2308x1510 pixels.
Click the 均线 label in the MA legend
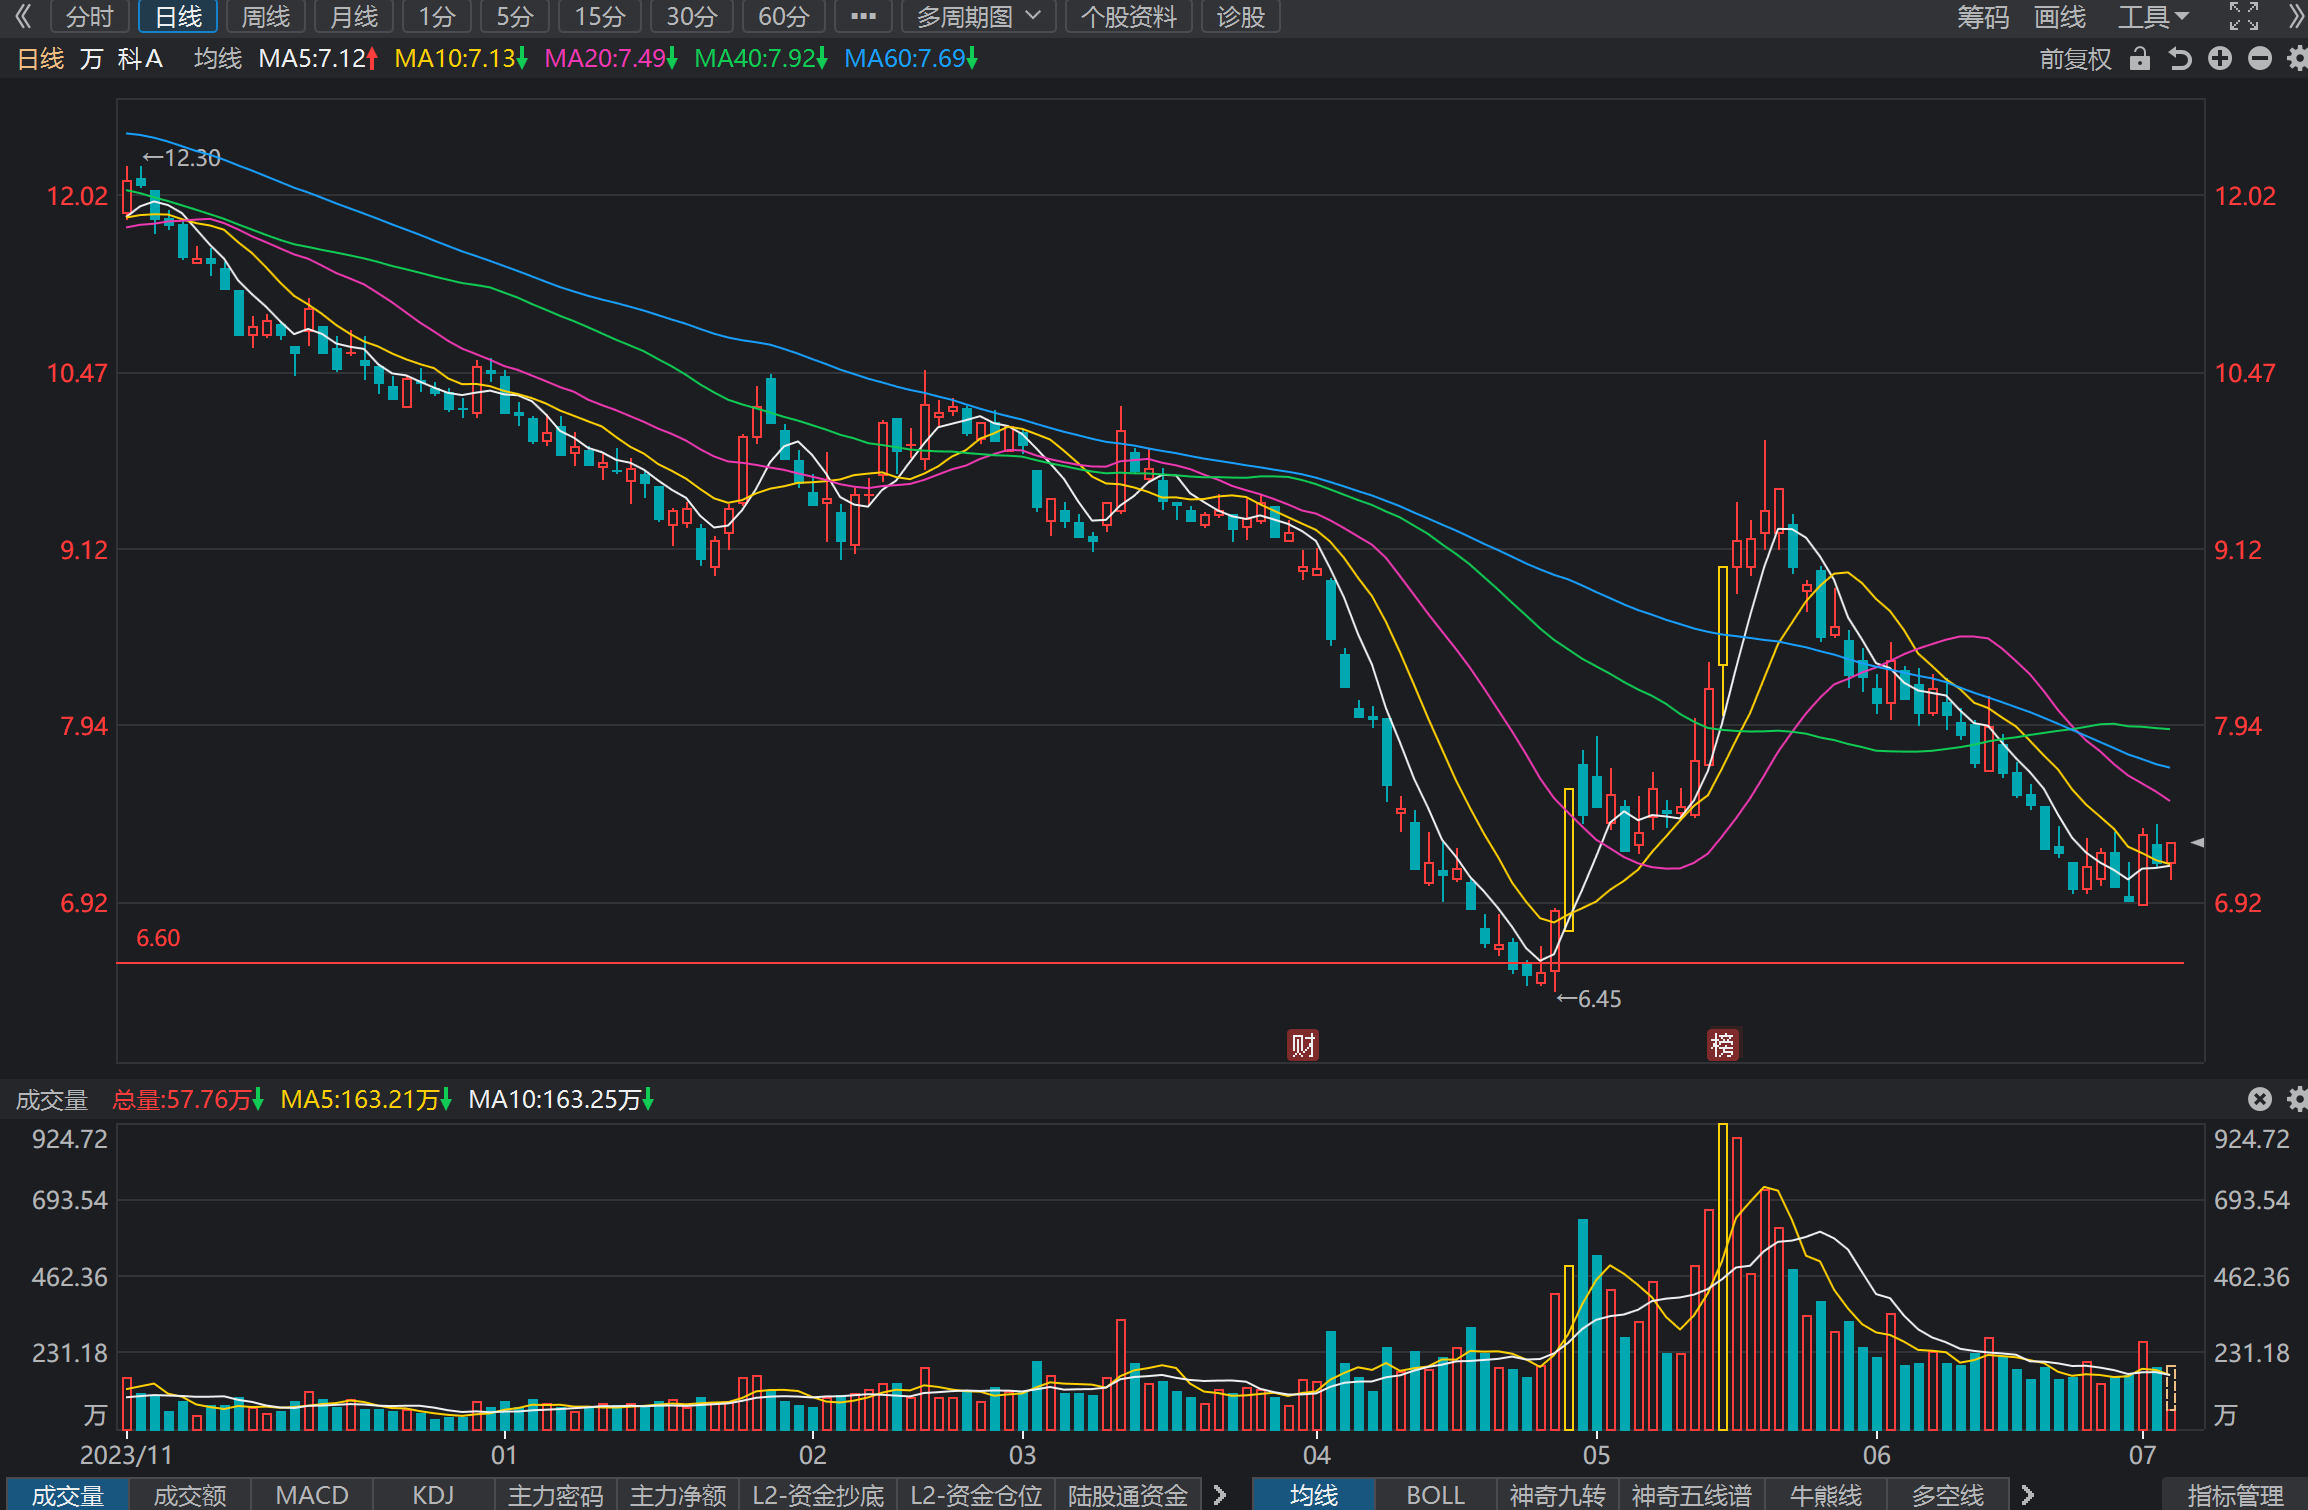pyautogui.click(x=218, y=59)
